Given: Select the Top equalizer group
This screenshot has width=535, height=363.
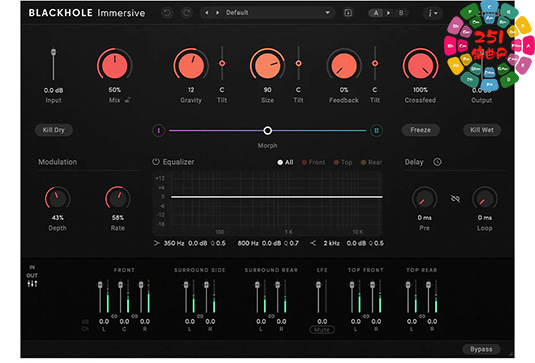Looking at the screenshot, I should [343, 162].
